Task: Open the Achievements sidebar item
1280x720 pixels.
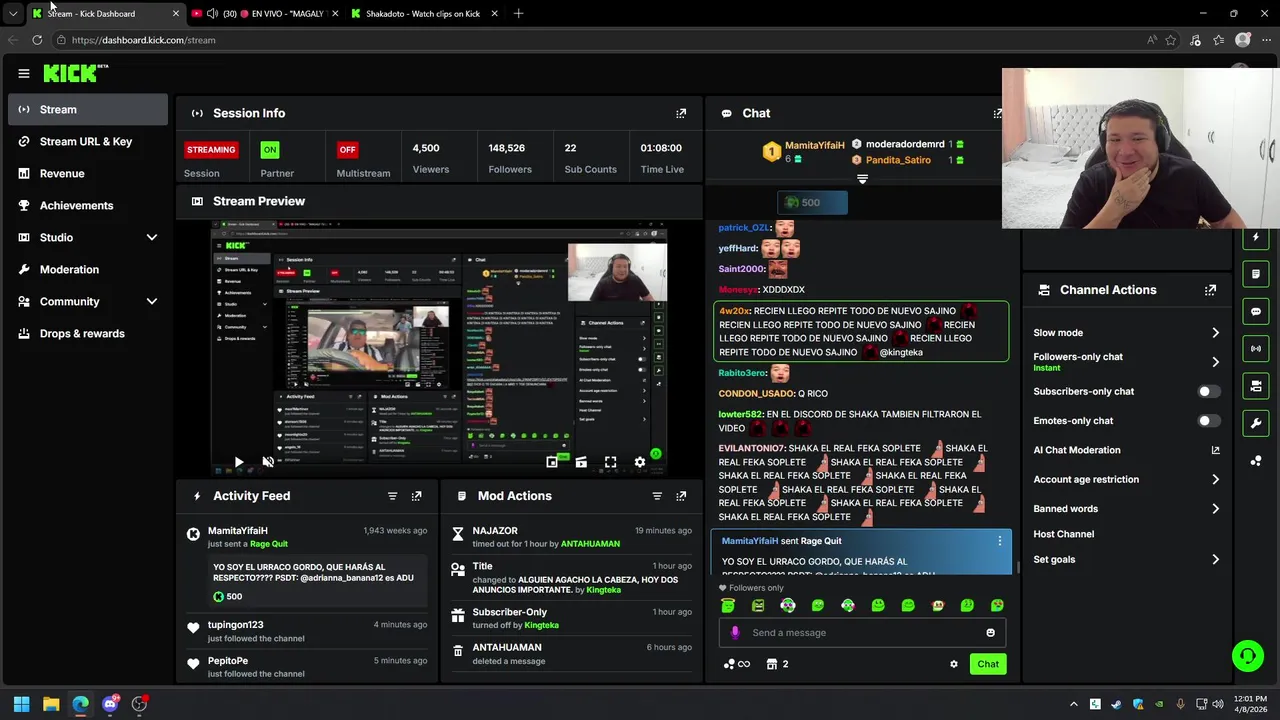Action: point(88,205)
